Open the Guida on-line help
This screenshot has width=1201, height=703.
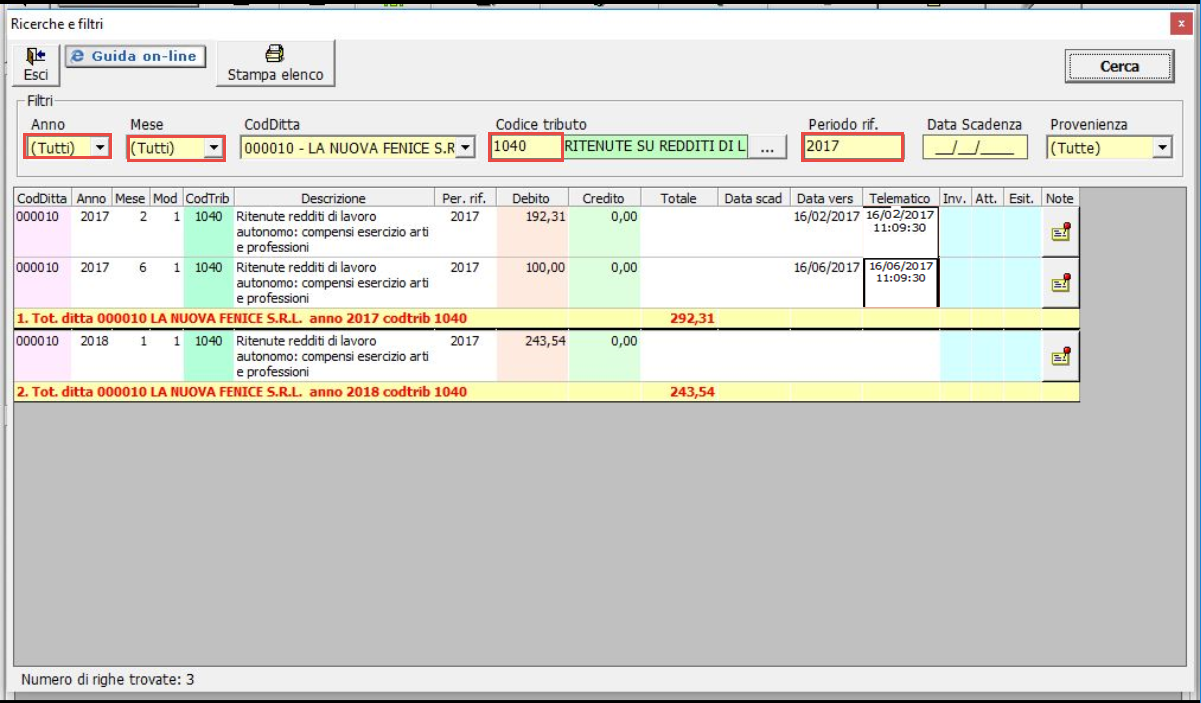coord(136,57)
